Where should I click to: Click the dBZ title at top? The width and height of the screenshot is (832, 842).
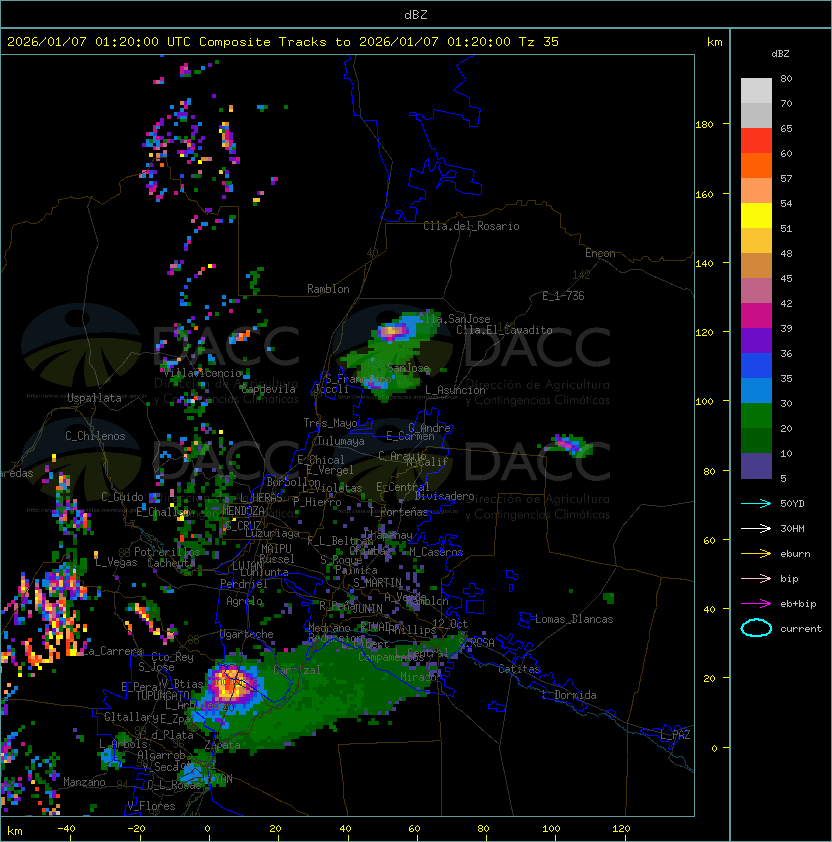pos(416,14)
